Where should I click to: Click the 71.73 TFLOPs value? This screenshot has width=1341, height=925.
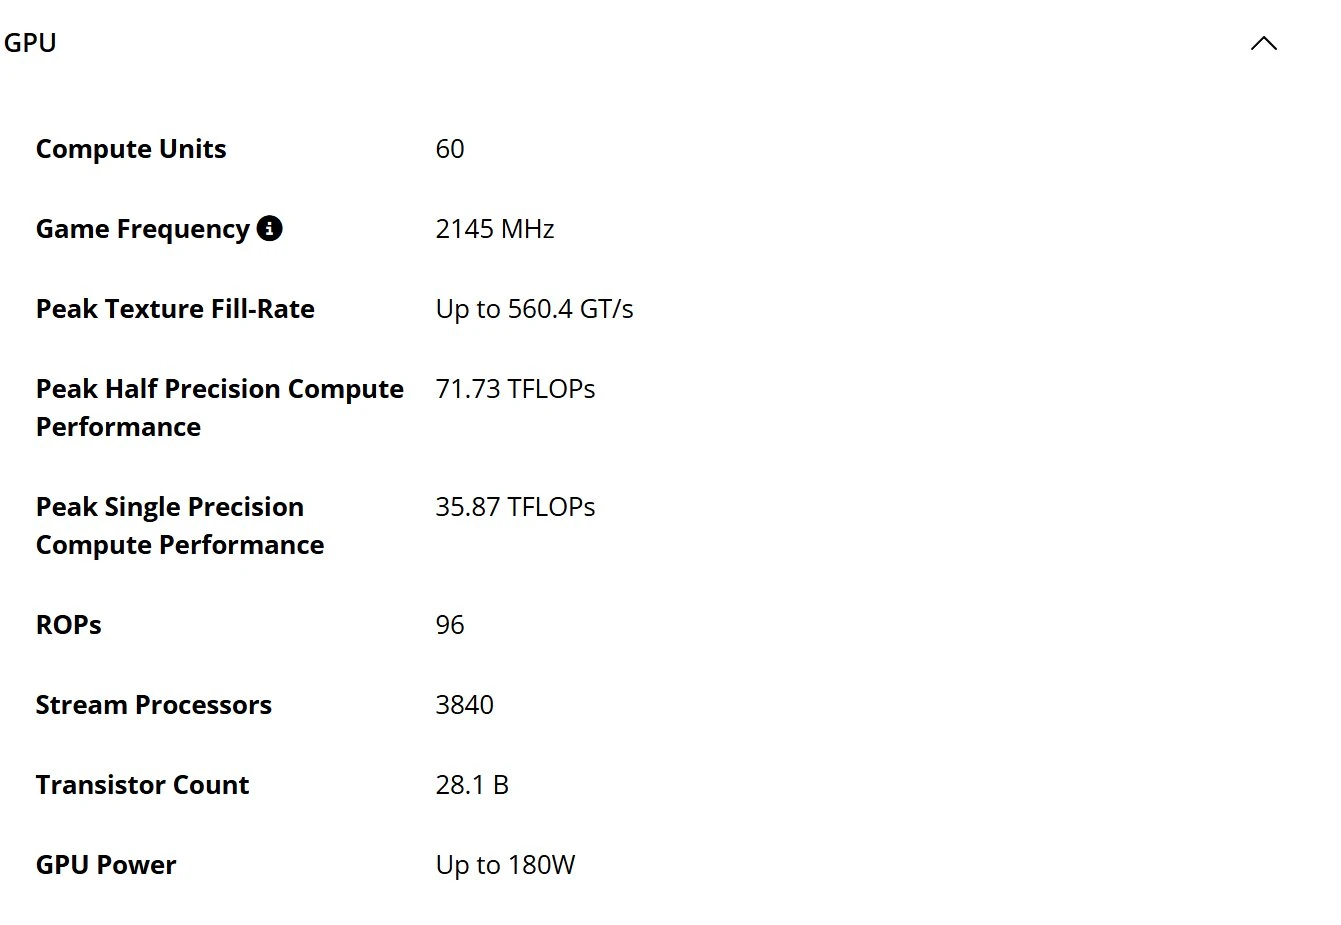click(x=515, y=389)
